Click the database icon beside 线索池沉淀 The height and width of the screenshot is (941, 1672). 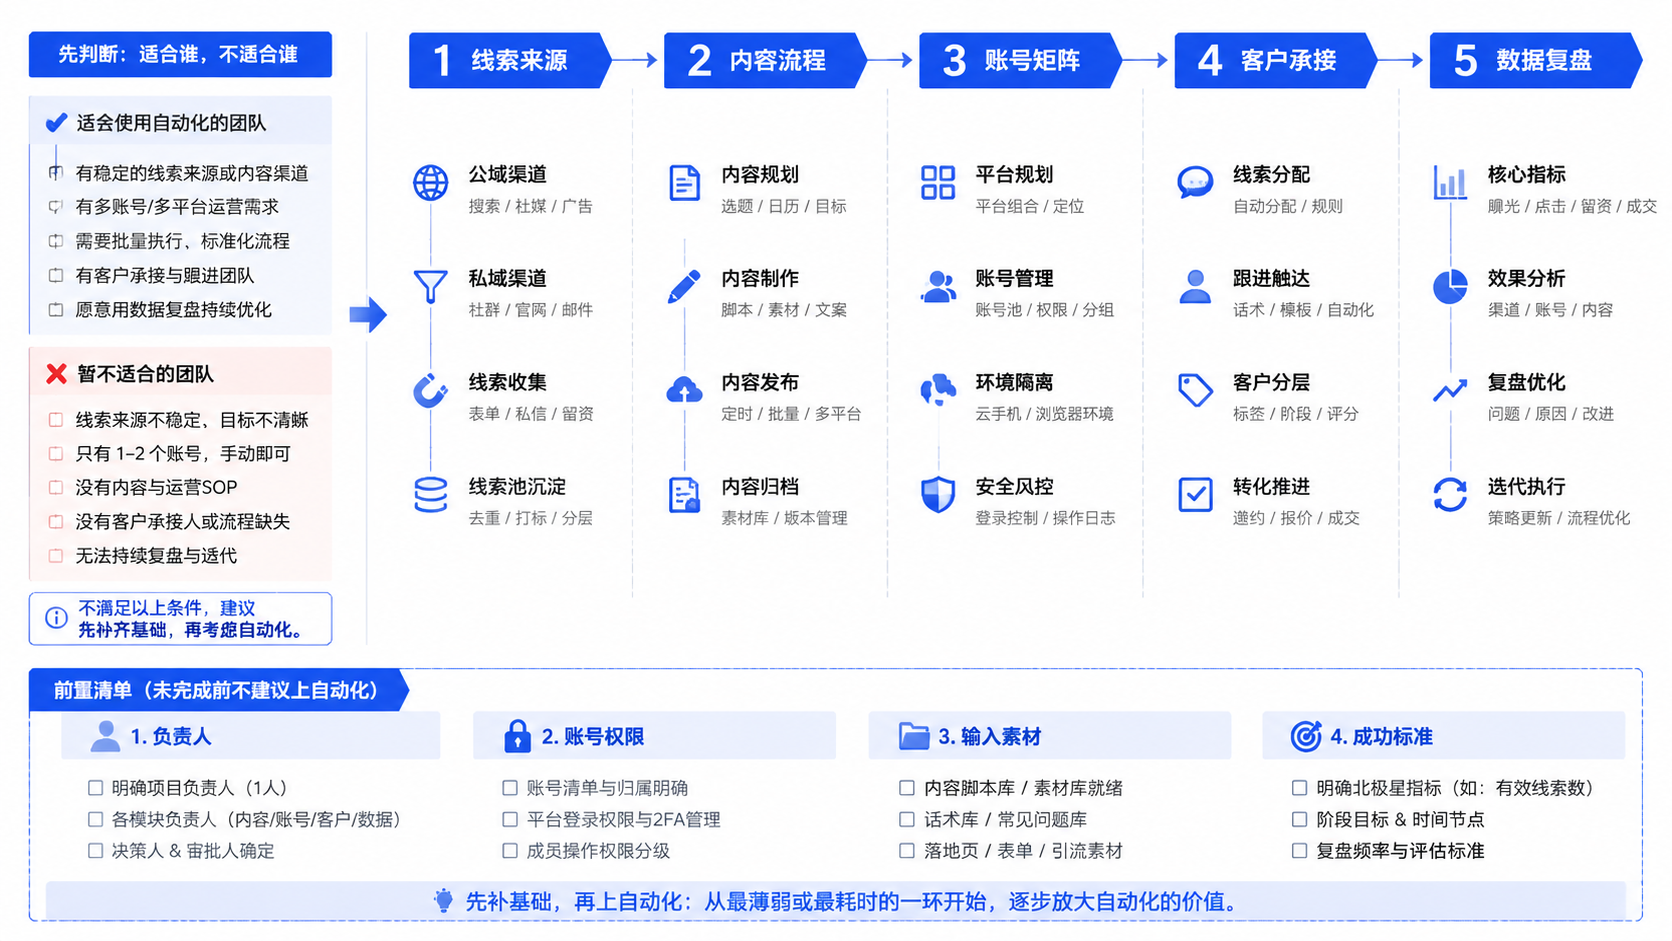click(430, 495)
